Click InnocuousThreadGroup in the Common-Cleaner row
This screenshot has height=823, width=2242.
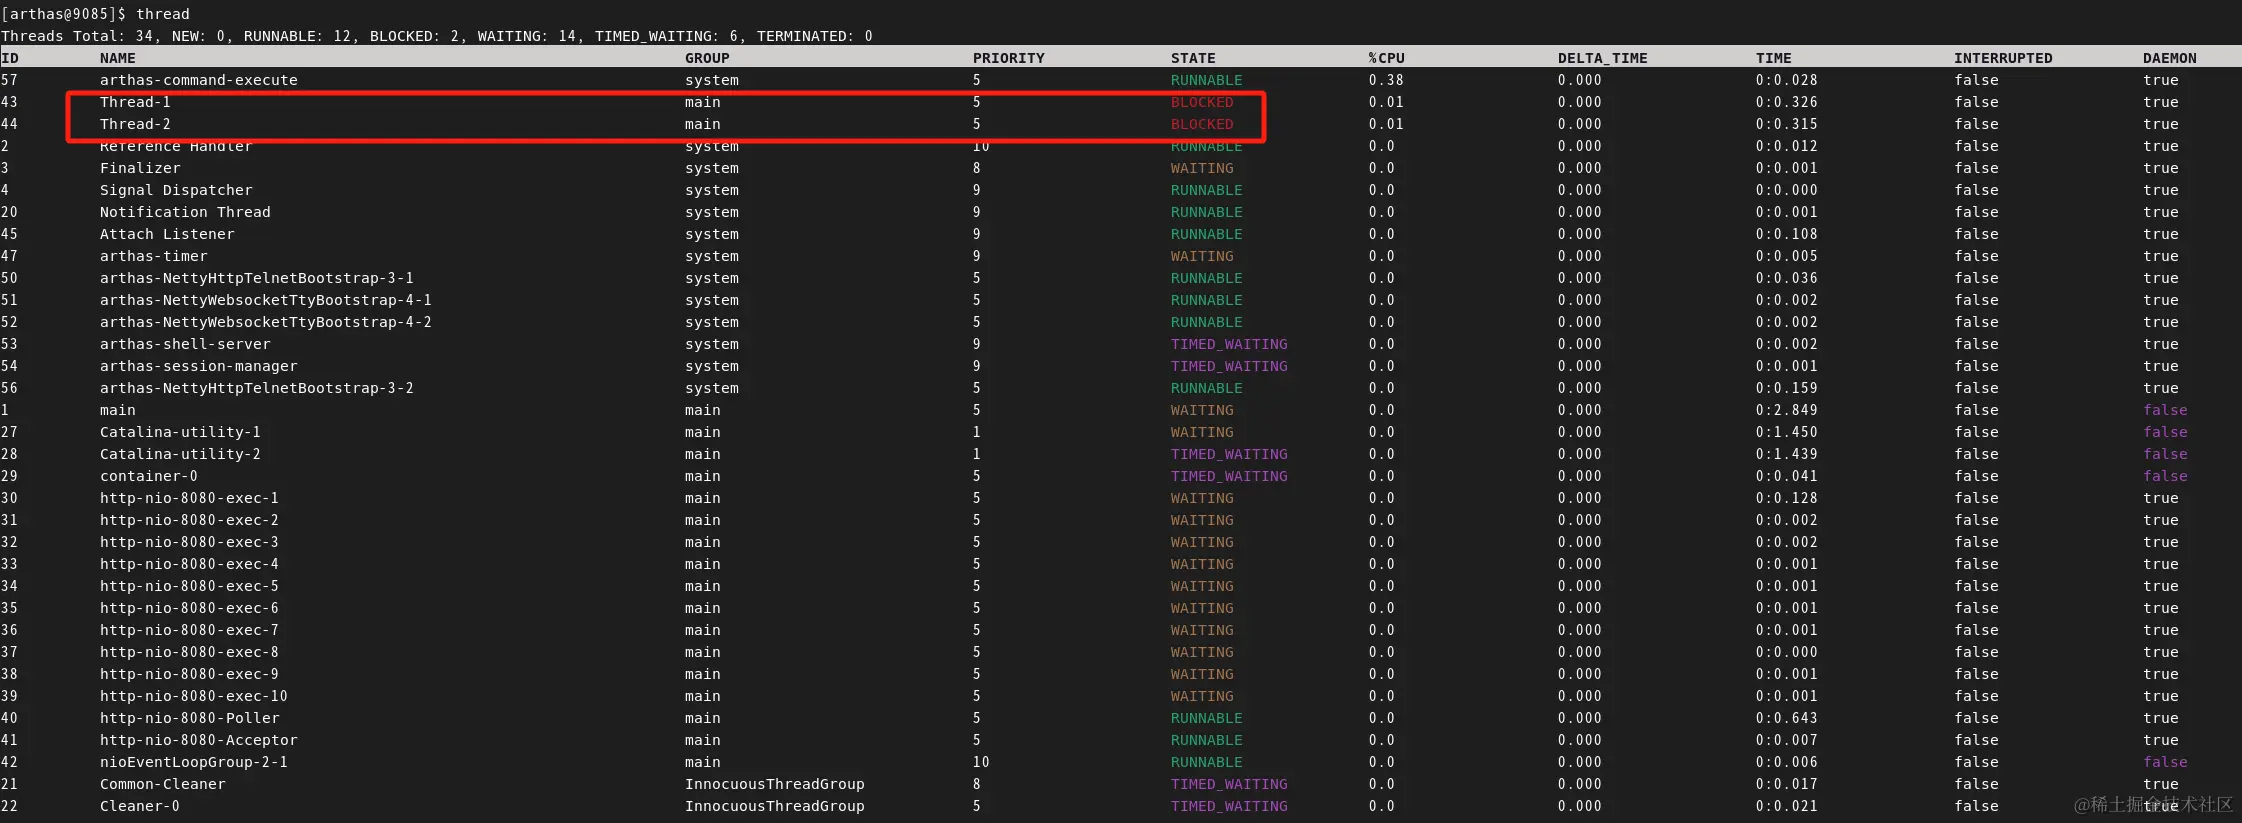[775, 784]
